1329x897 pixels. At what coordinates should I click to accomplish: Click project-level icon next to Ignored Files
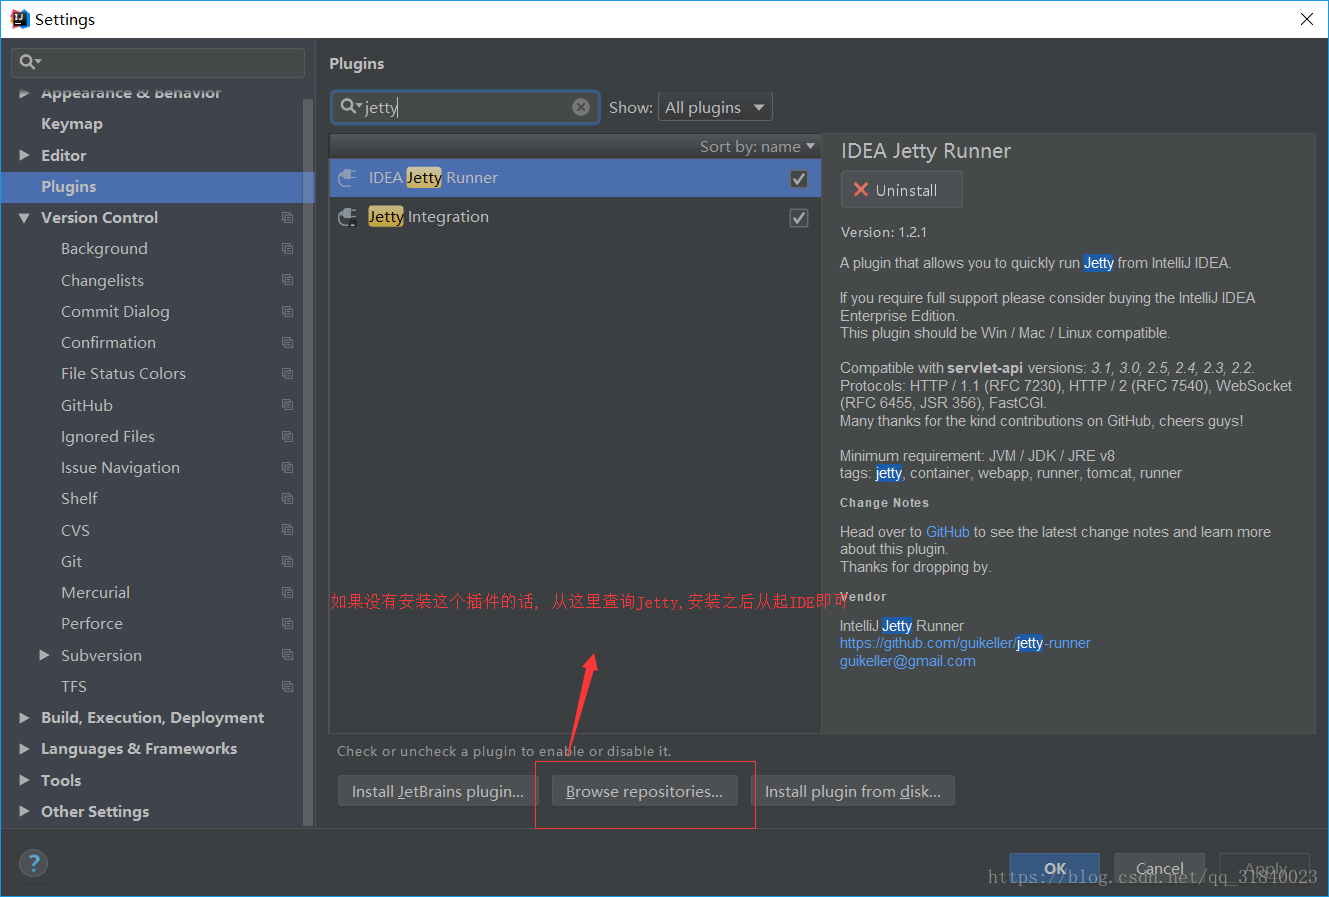(287, 436)
